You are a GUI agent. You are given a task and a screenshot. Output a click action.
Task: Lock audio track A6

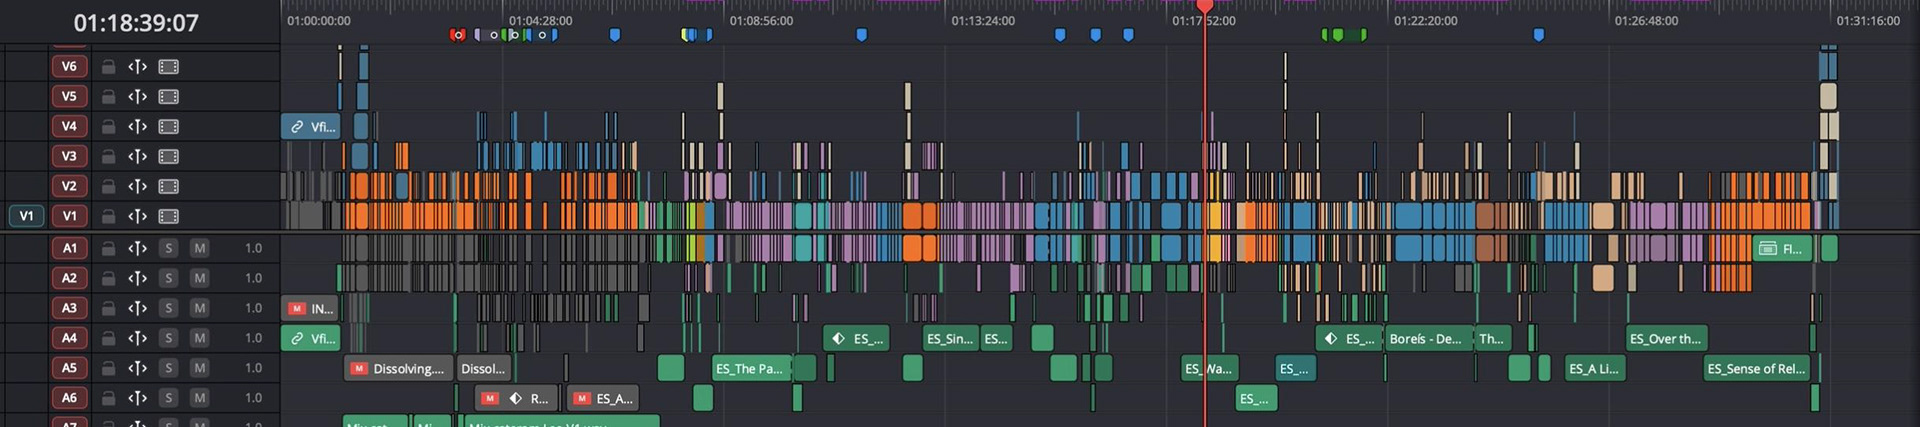[108, 398]
